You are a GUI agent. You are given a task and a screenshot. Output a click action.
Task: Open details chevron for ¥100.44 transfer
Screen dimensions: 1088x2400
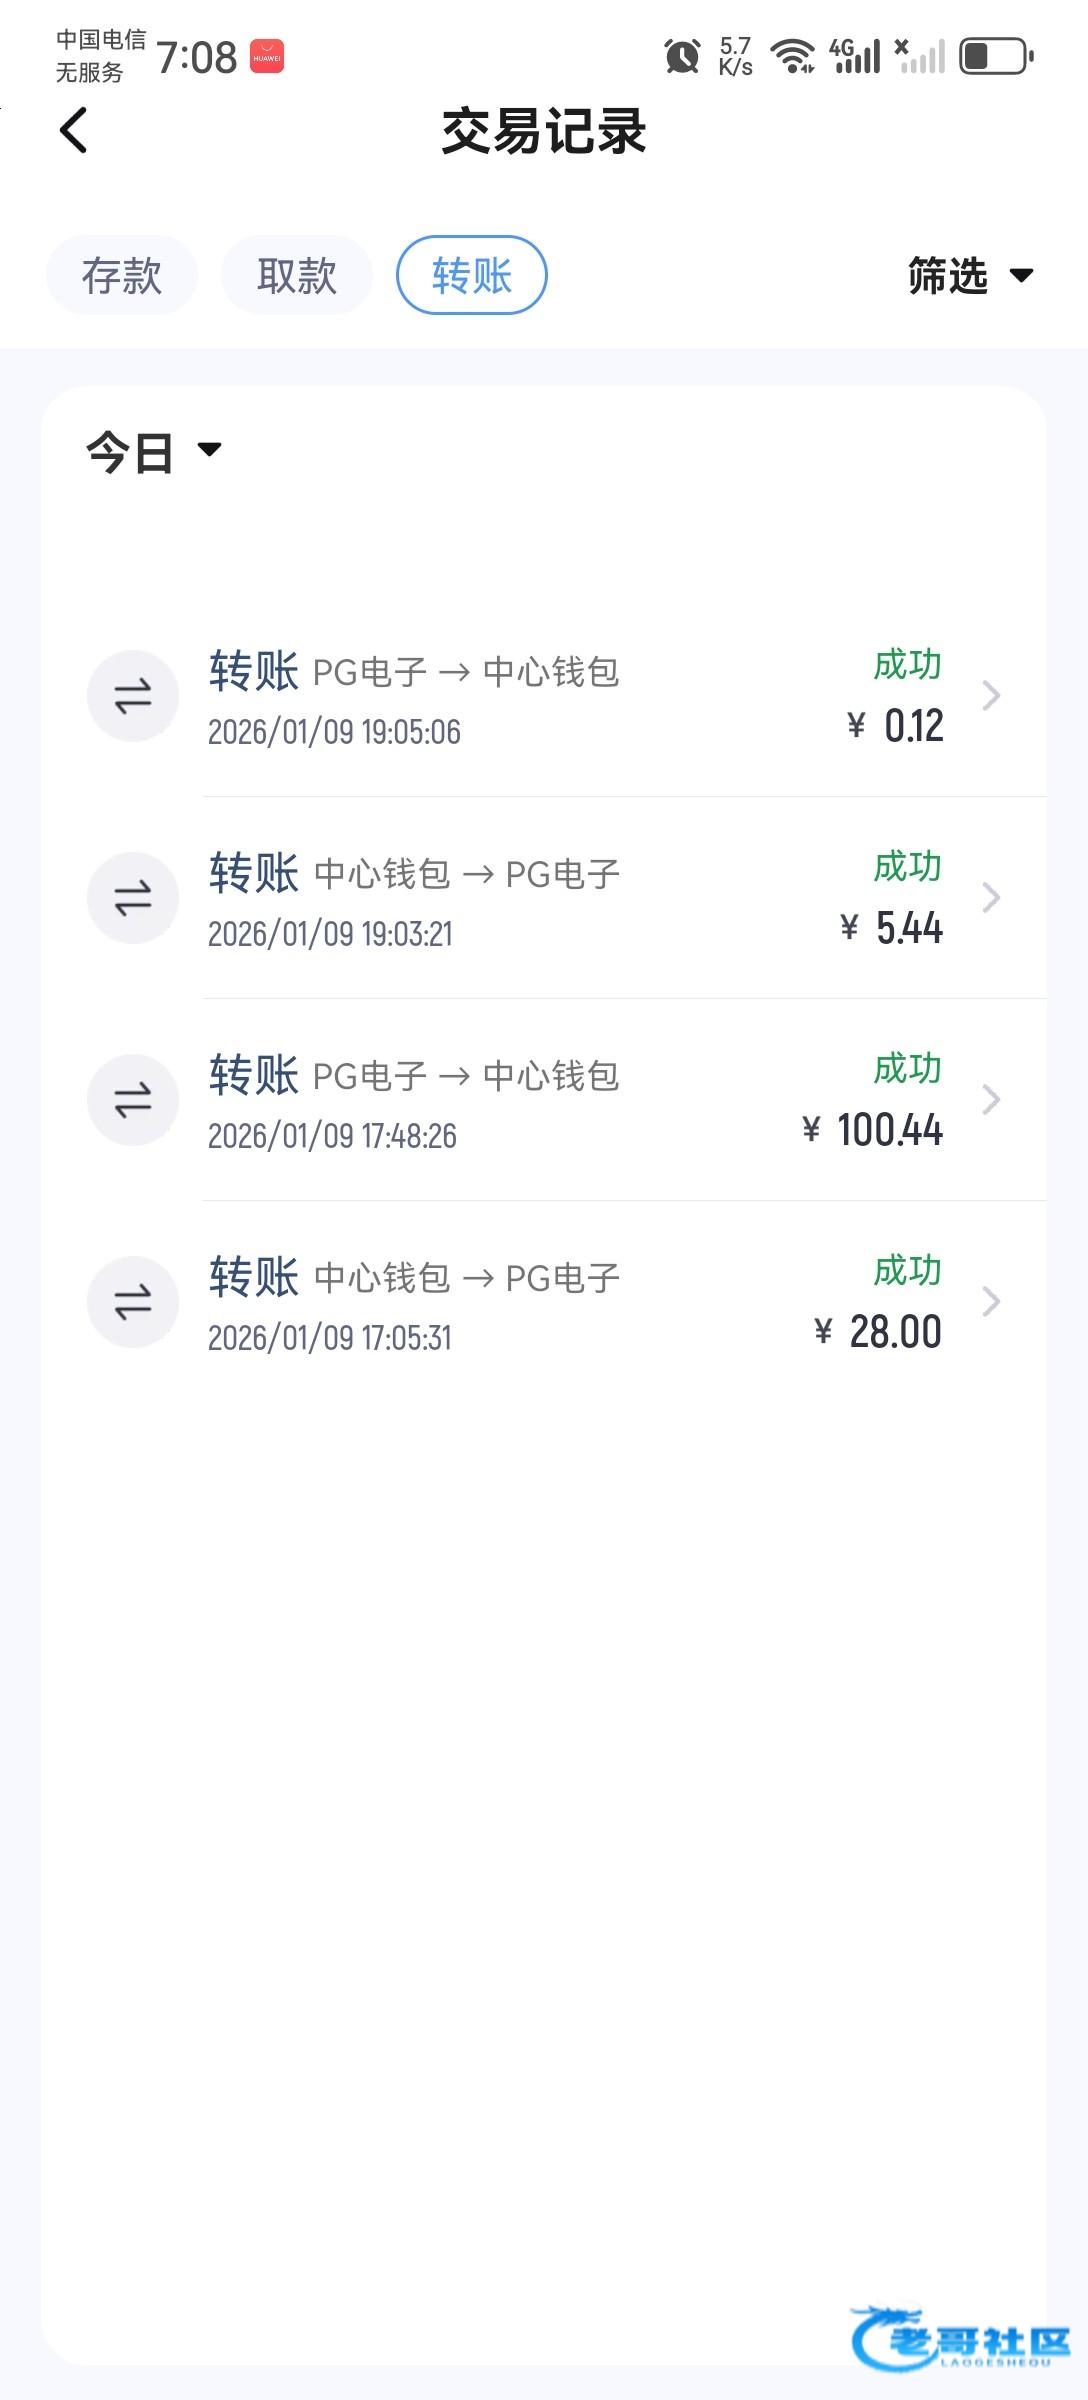991,1100
